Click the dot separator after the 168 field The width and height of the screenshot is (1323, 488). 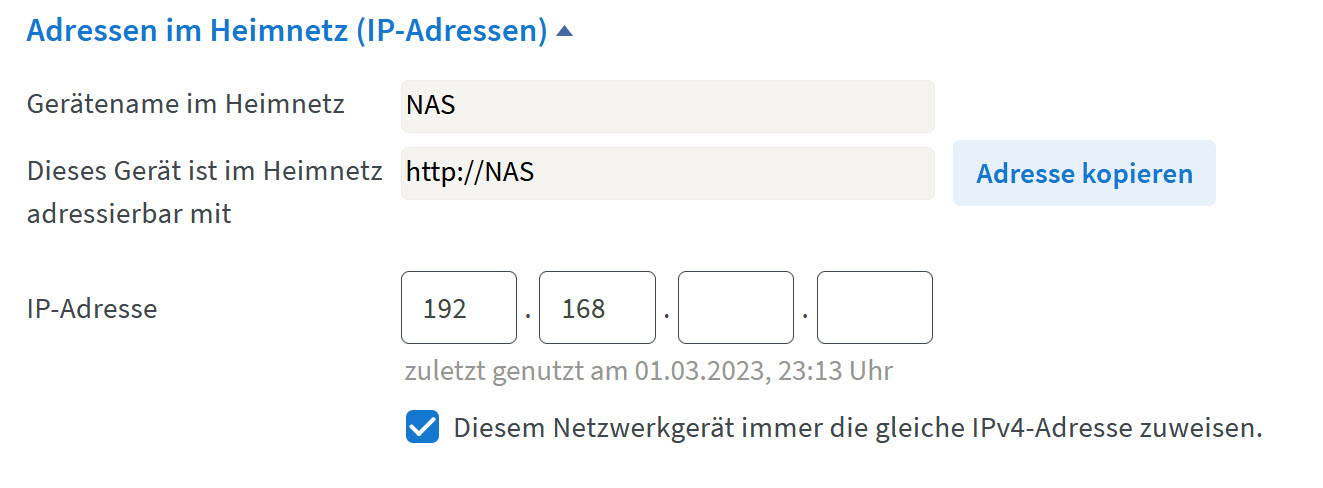[666, 316]
